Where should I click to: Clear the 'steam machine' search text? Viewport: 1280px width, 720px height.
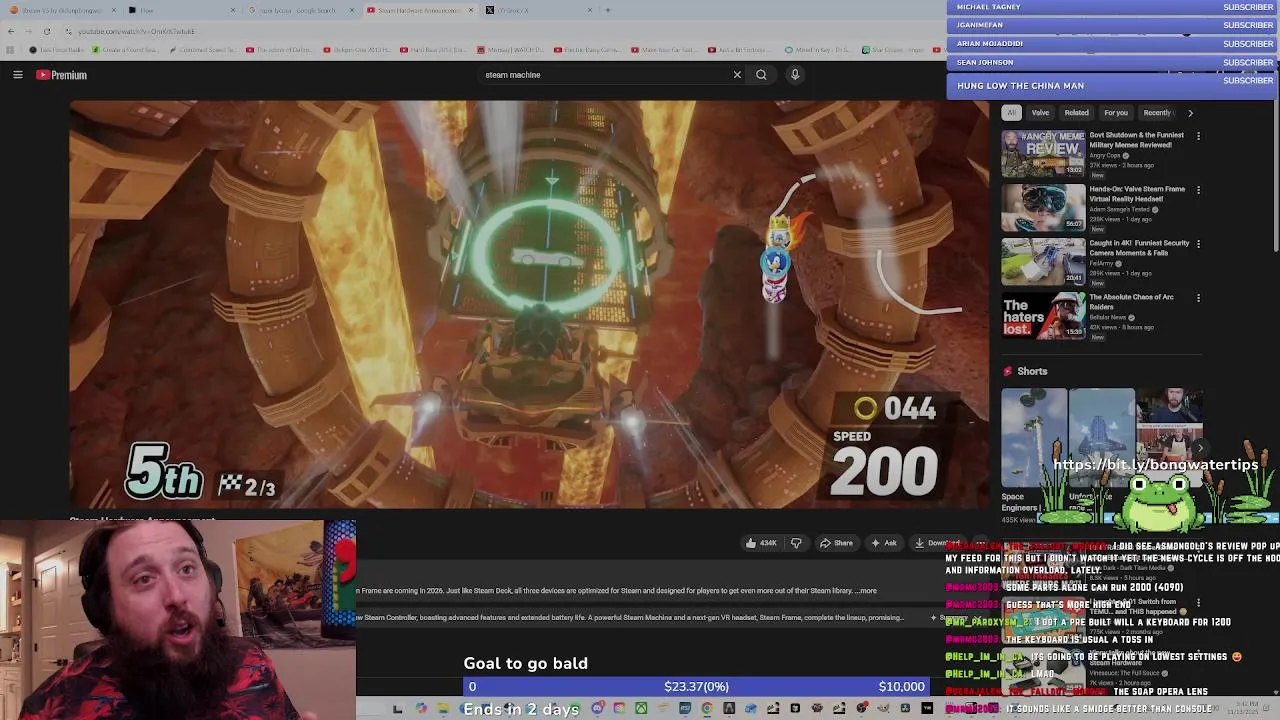click(737, 75)
